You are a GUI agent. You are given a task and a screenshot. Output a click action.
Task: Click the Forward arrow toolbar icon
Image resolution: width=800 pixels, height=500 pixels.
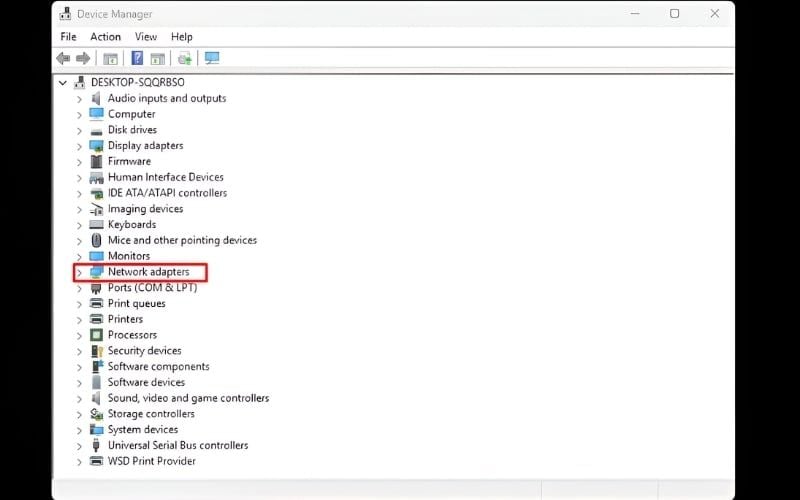tap(83, 58)
